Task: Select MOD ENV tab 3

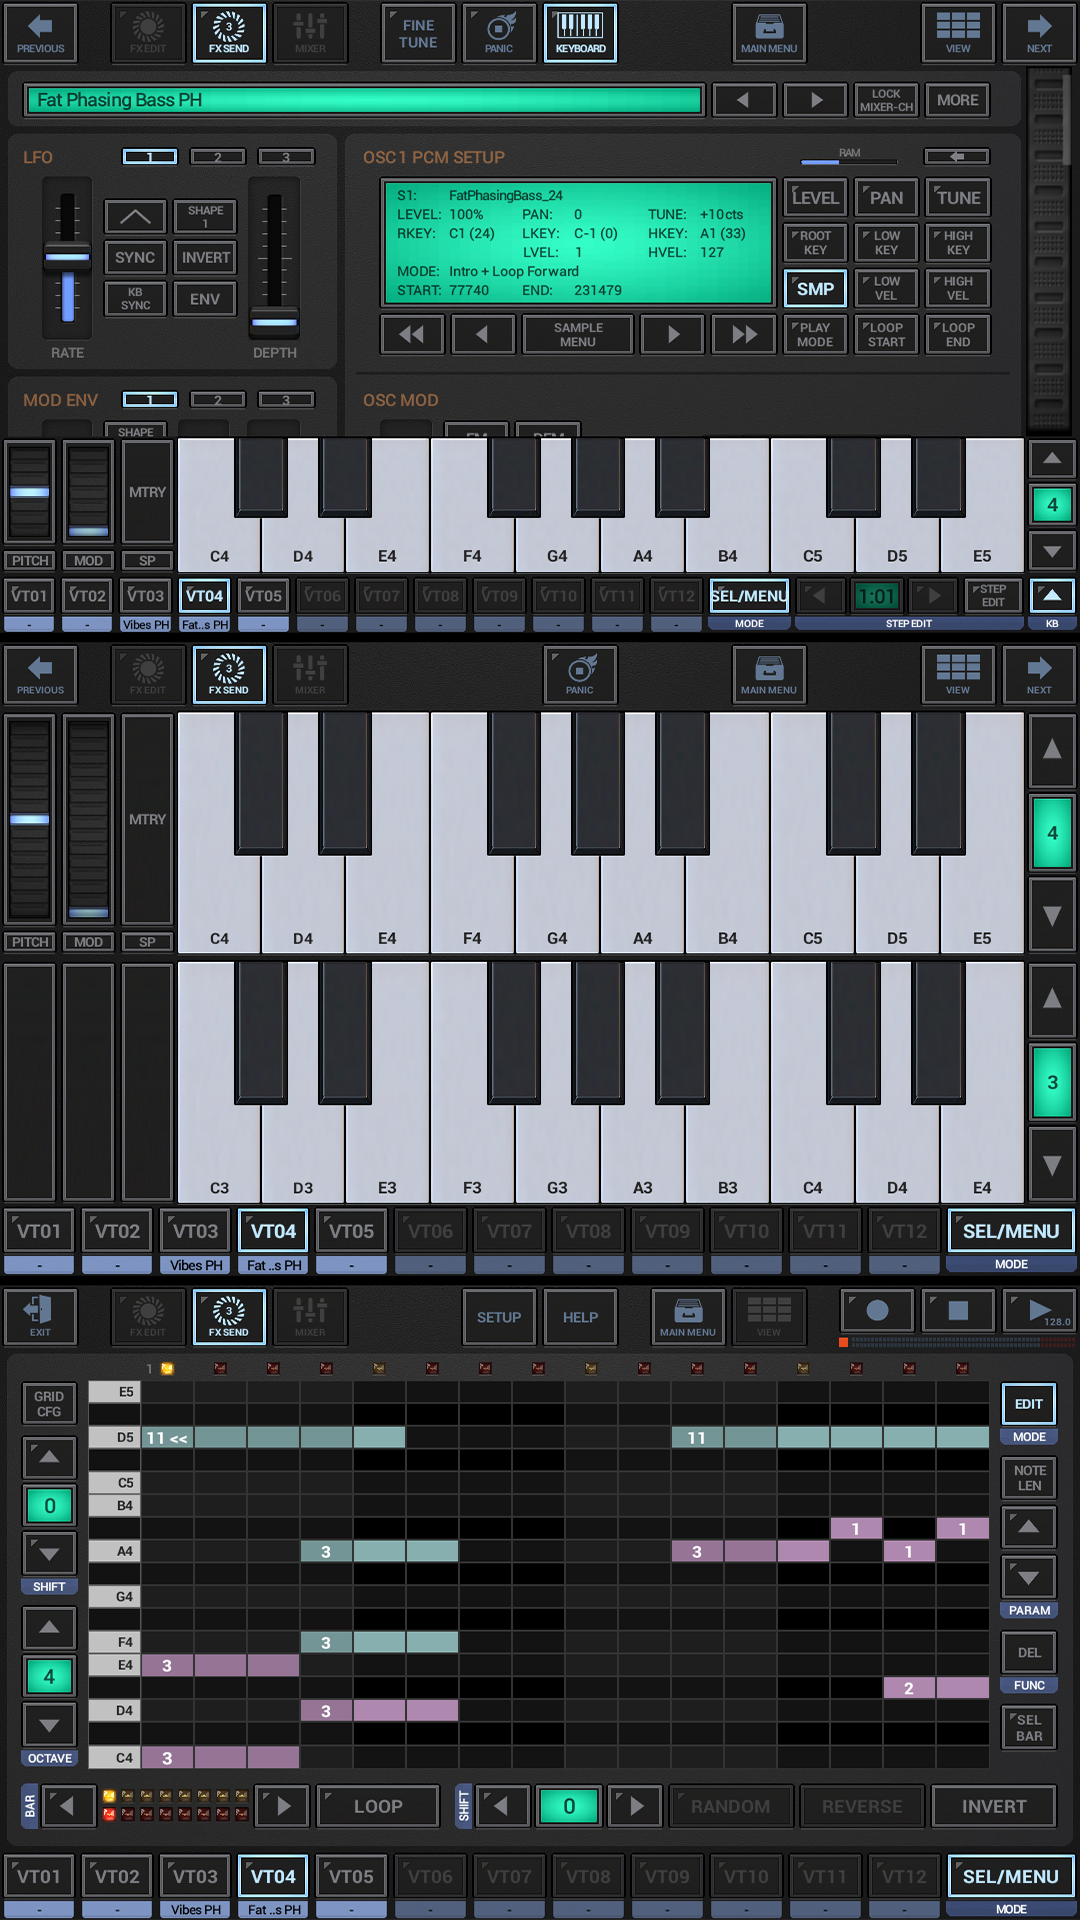Action: point(286,400)
